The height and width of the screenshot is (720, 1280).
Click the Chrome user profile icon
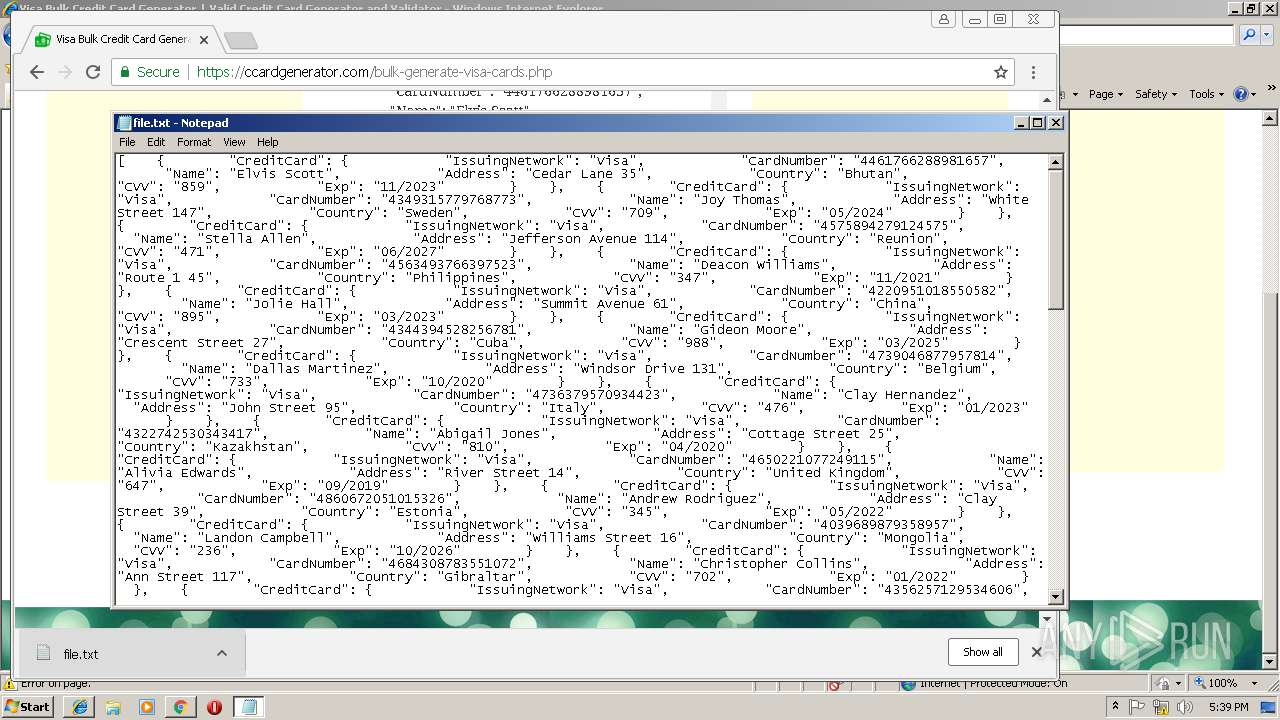[943, 19]
